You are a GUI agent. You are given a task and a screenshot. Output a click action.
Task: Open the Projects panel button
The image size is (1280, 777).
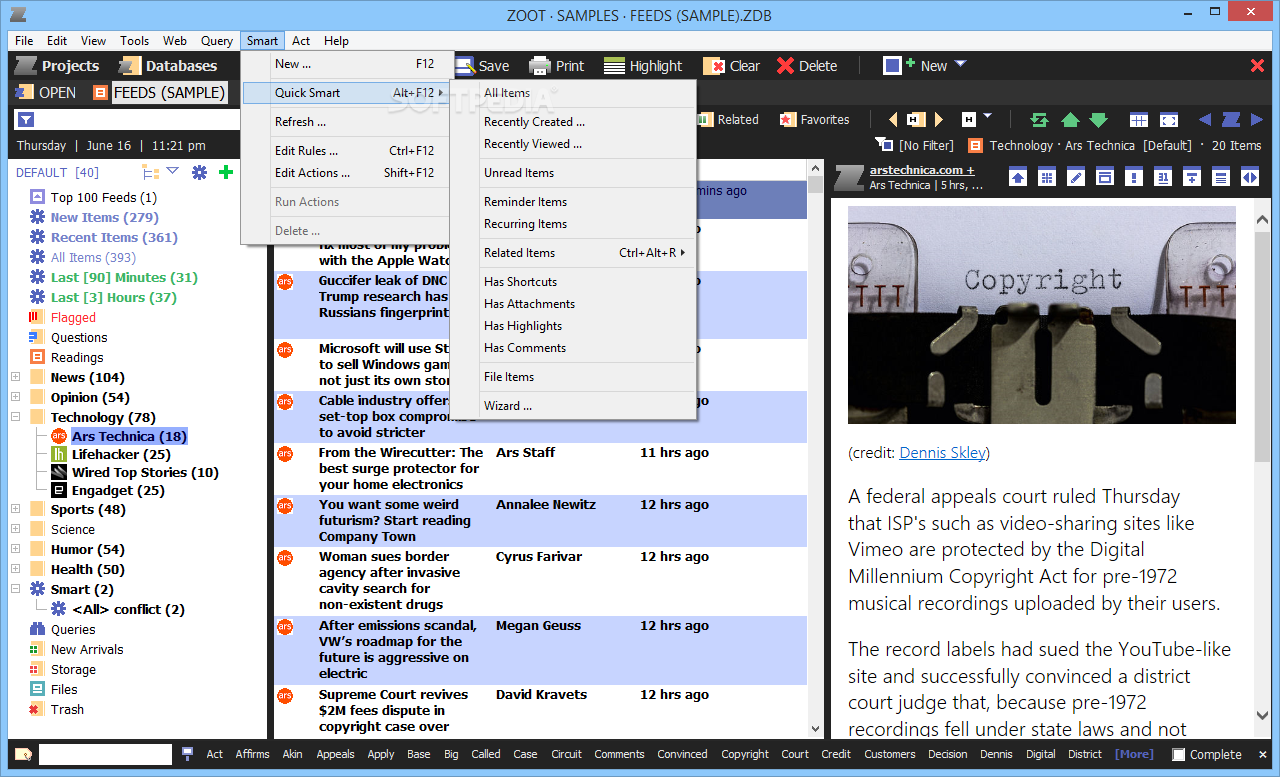coord(58,66)
